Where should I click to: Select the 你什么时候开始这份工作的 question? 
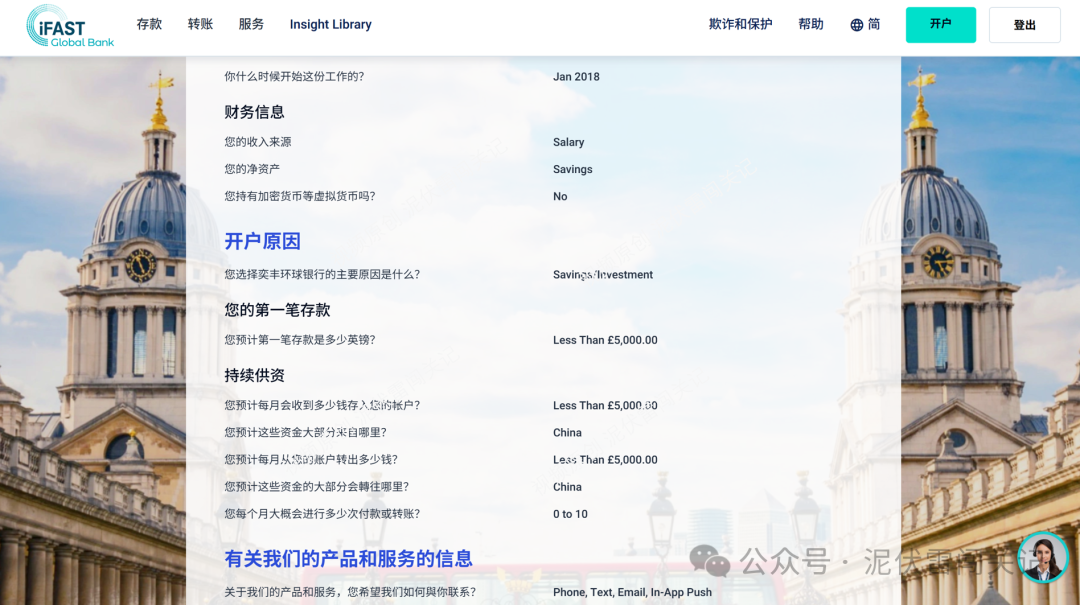pos(294,76)
